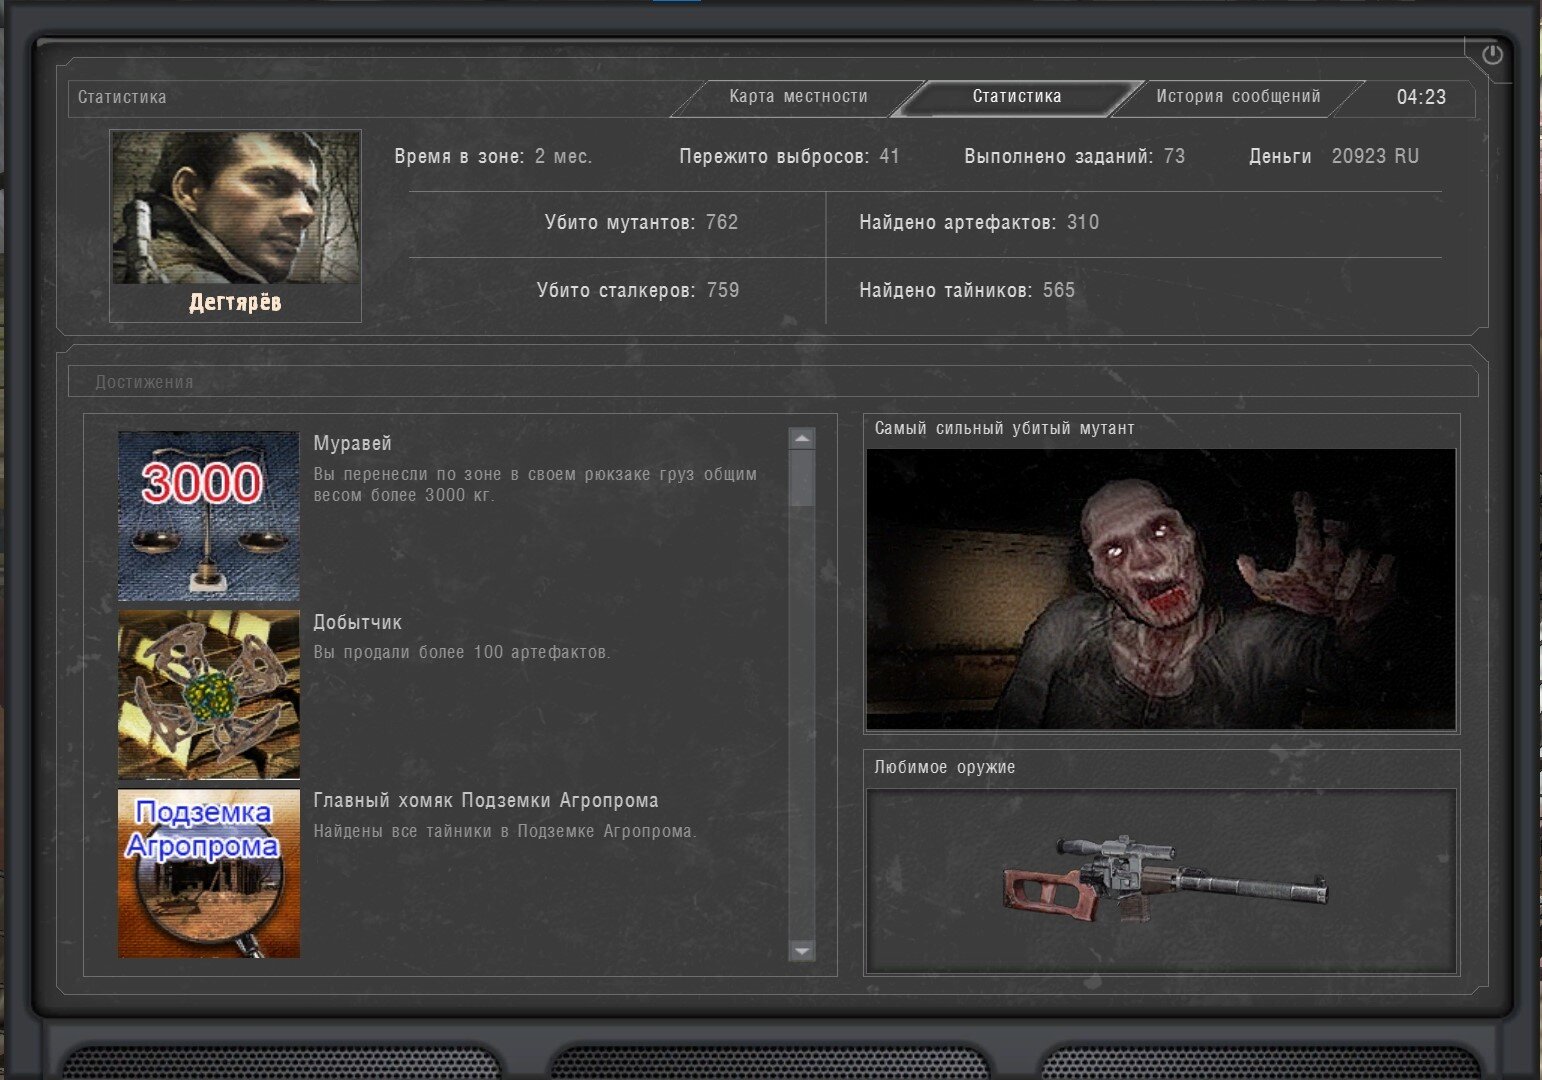1542x1080 pixels.
Task: Click the Подземка Агропрома achievement icon
Action: [x=209, y=874]
